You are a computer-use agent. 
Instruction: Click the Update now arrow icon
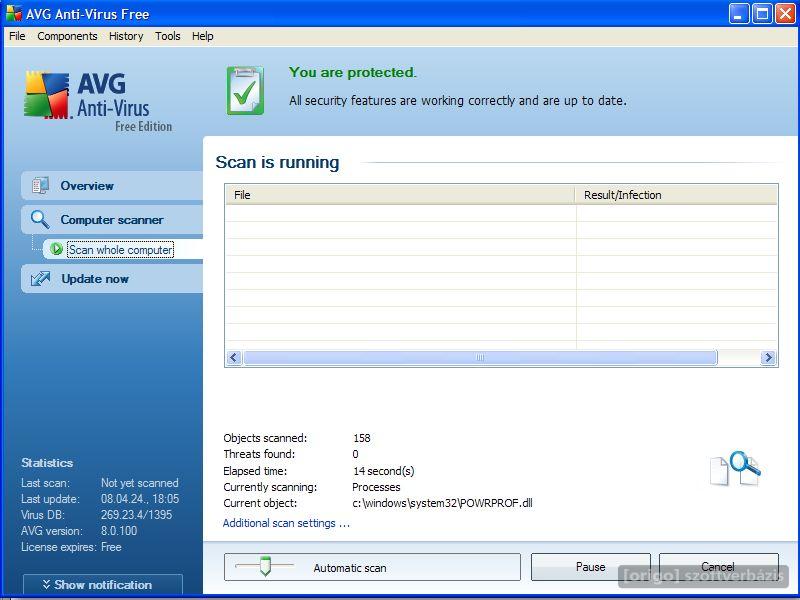pos(40,279)
